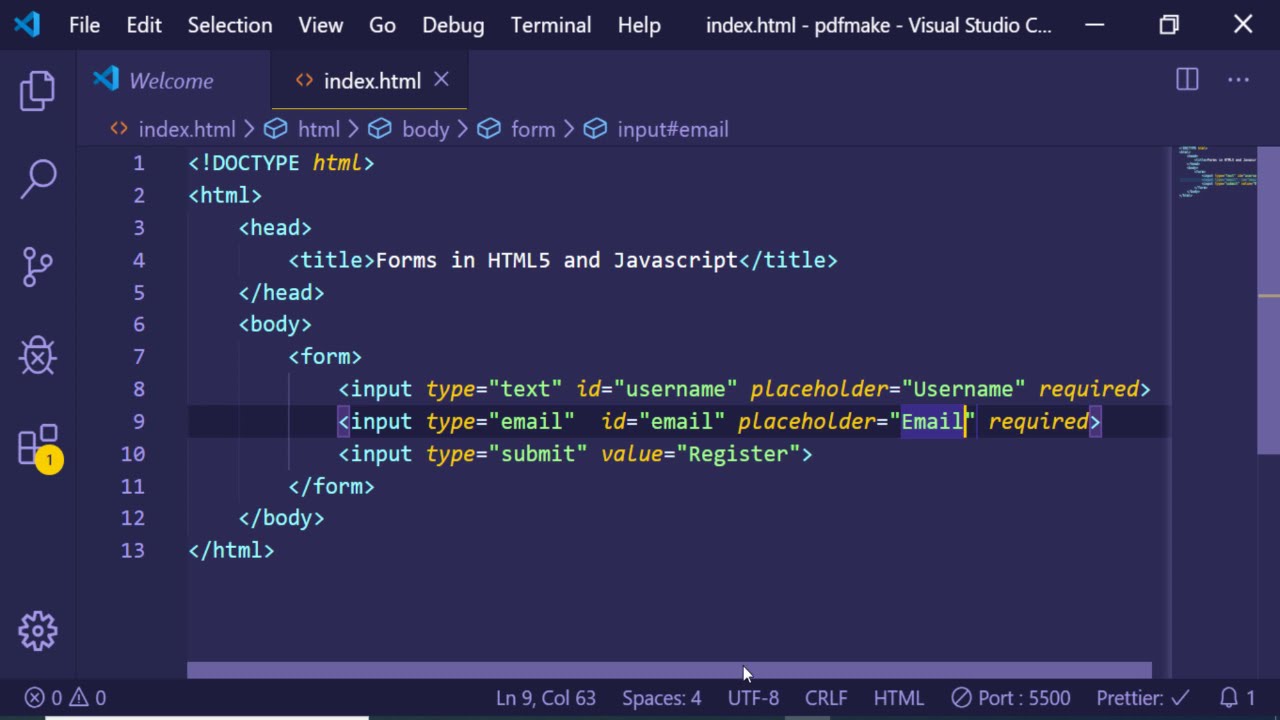
Task: Click the title text Forms in HTML5 and Javascript
Action: (x=557, y=260)
